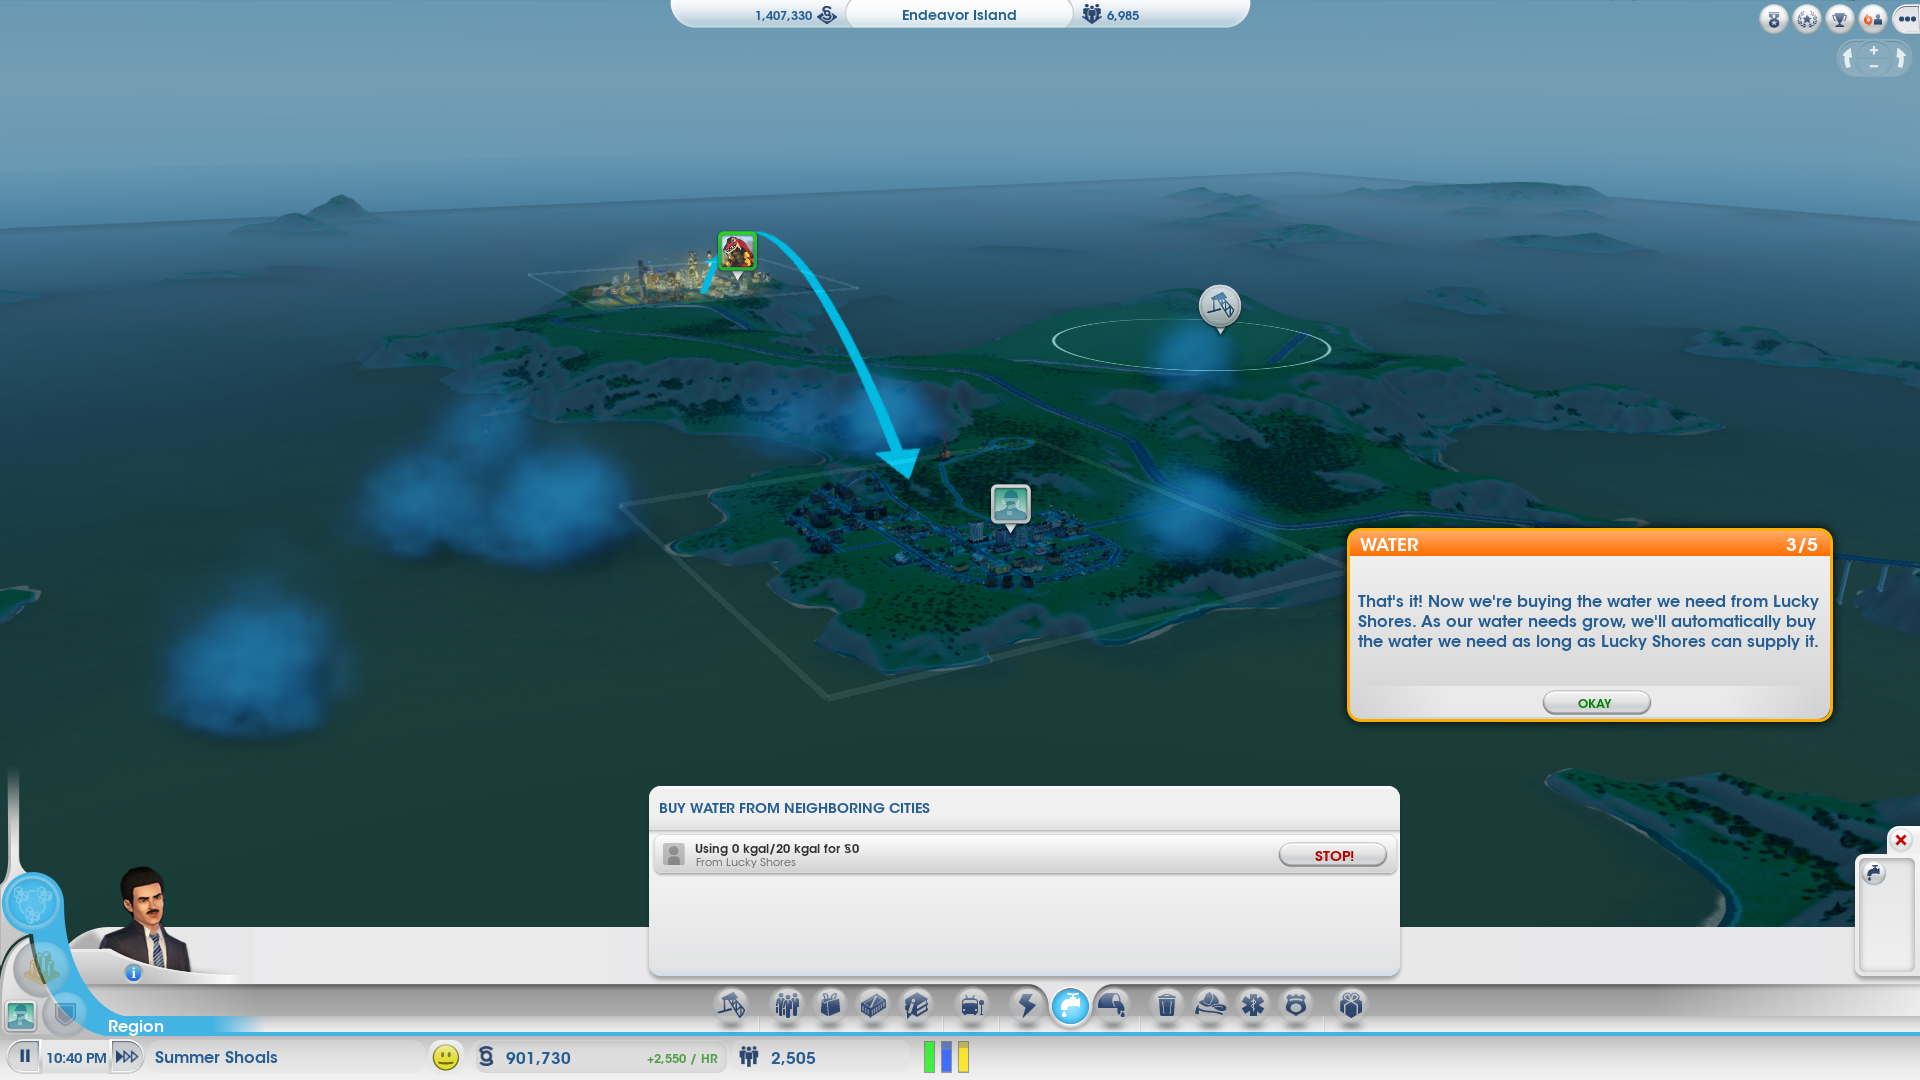Click the RCI demand bars

[x=946, y=1057]
